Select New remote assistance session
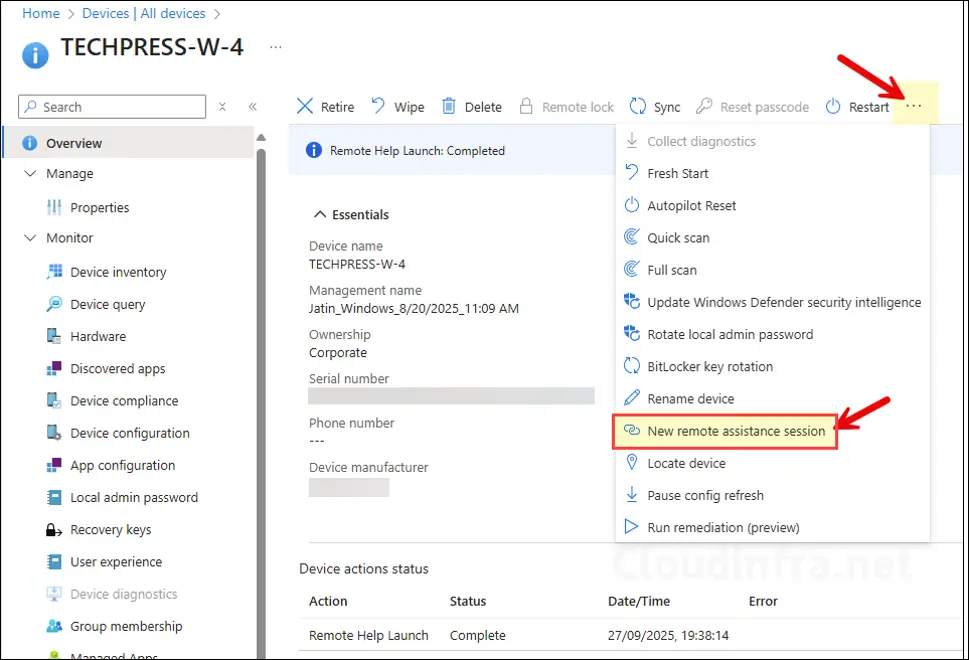 (x=736, y=431)
